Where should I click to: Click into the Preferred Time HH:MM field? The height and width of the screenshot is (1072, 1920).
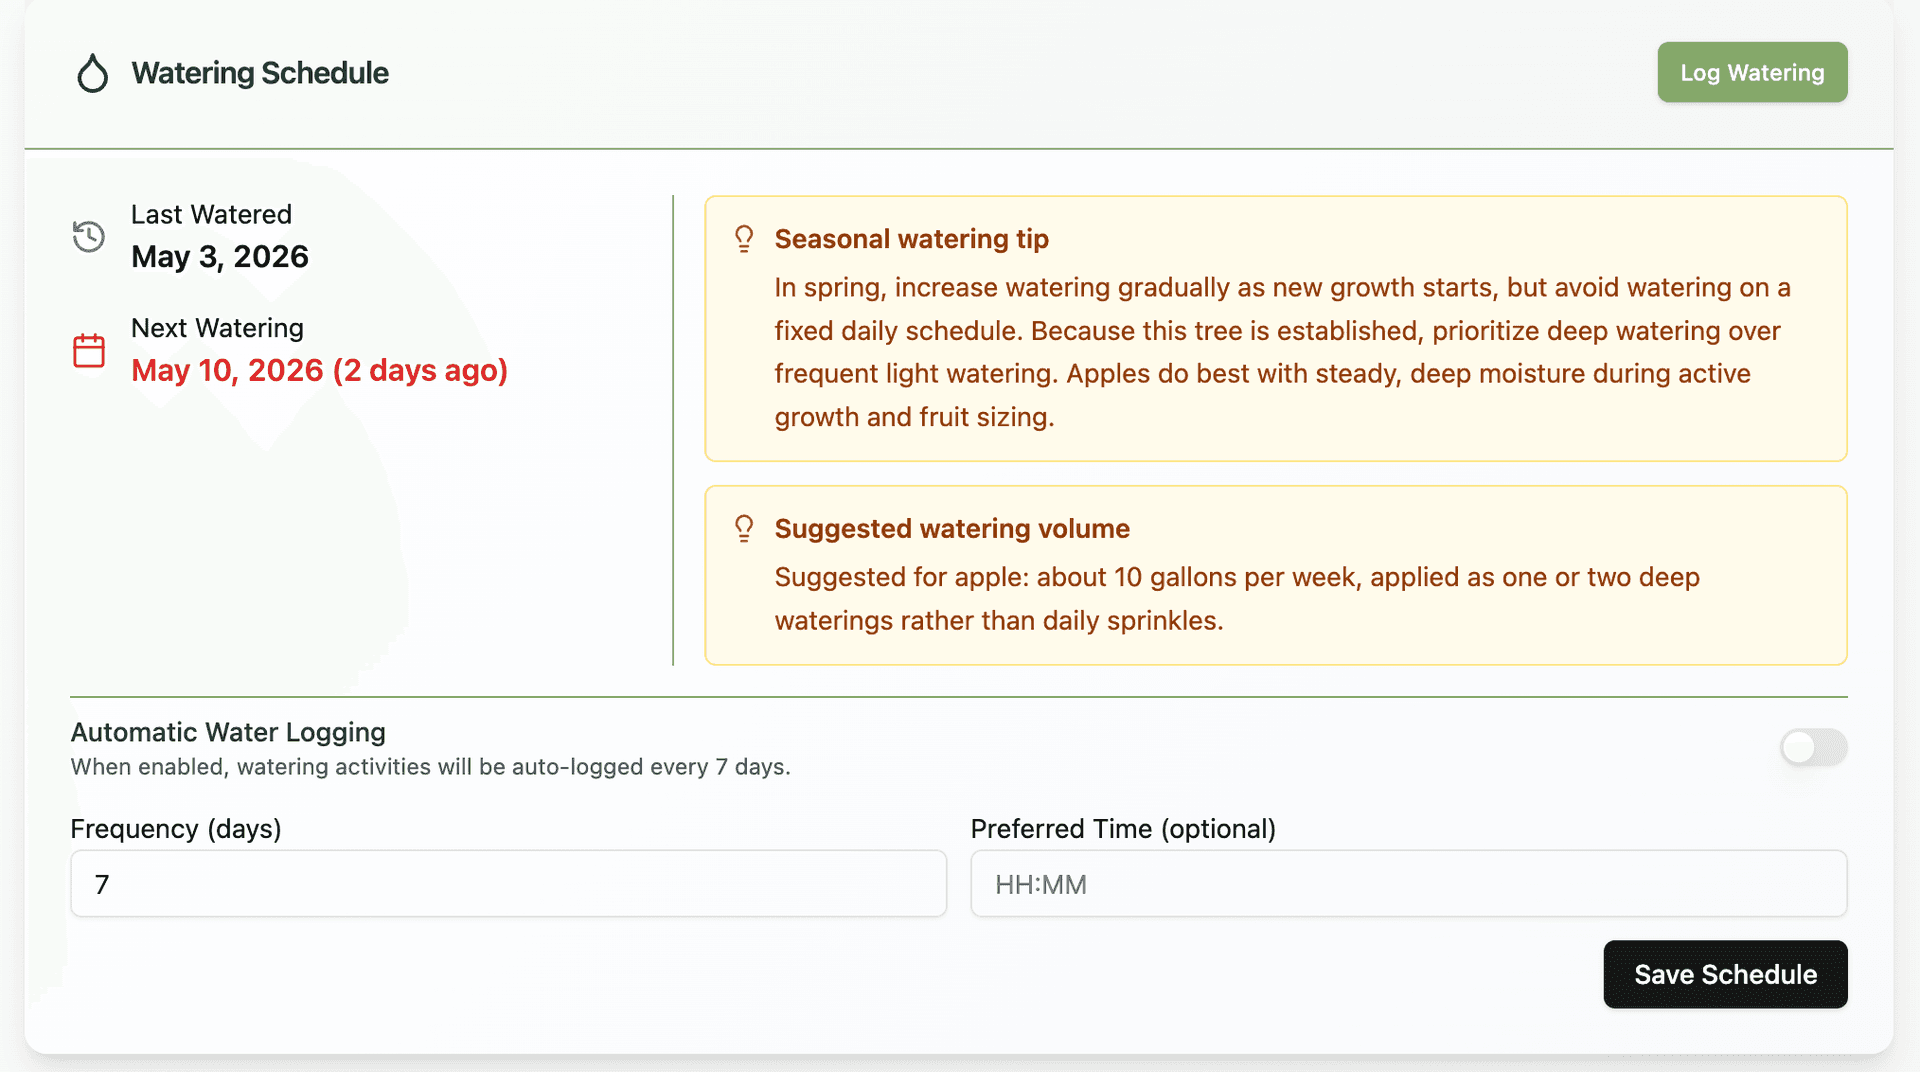(1408, 884)
